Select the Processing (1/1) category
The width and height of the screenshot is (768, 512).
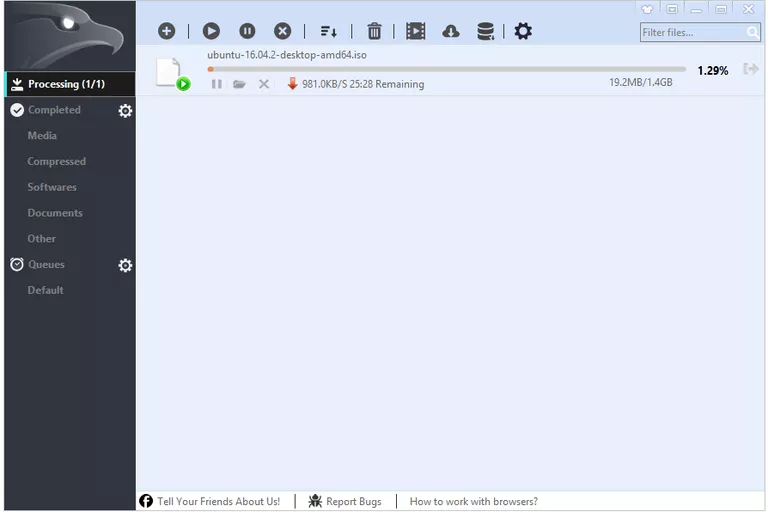70,84
